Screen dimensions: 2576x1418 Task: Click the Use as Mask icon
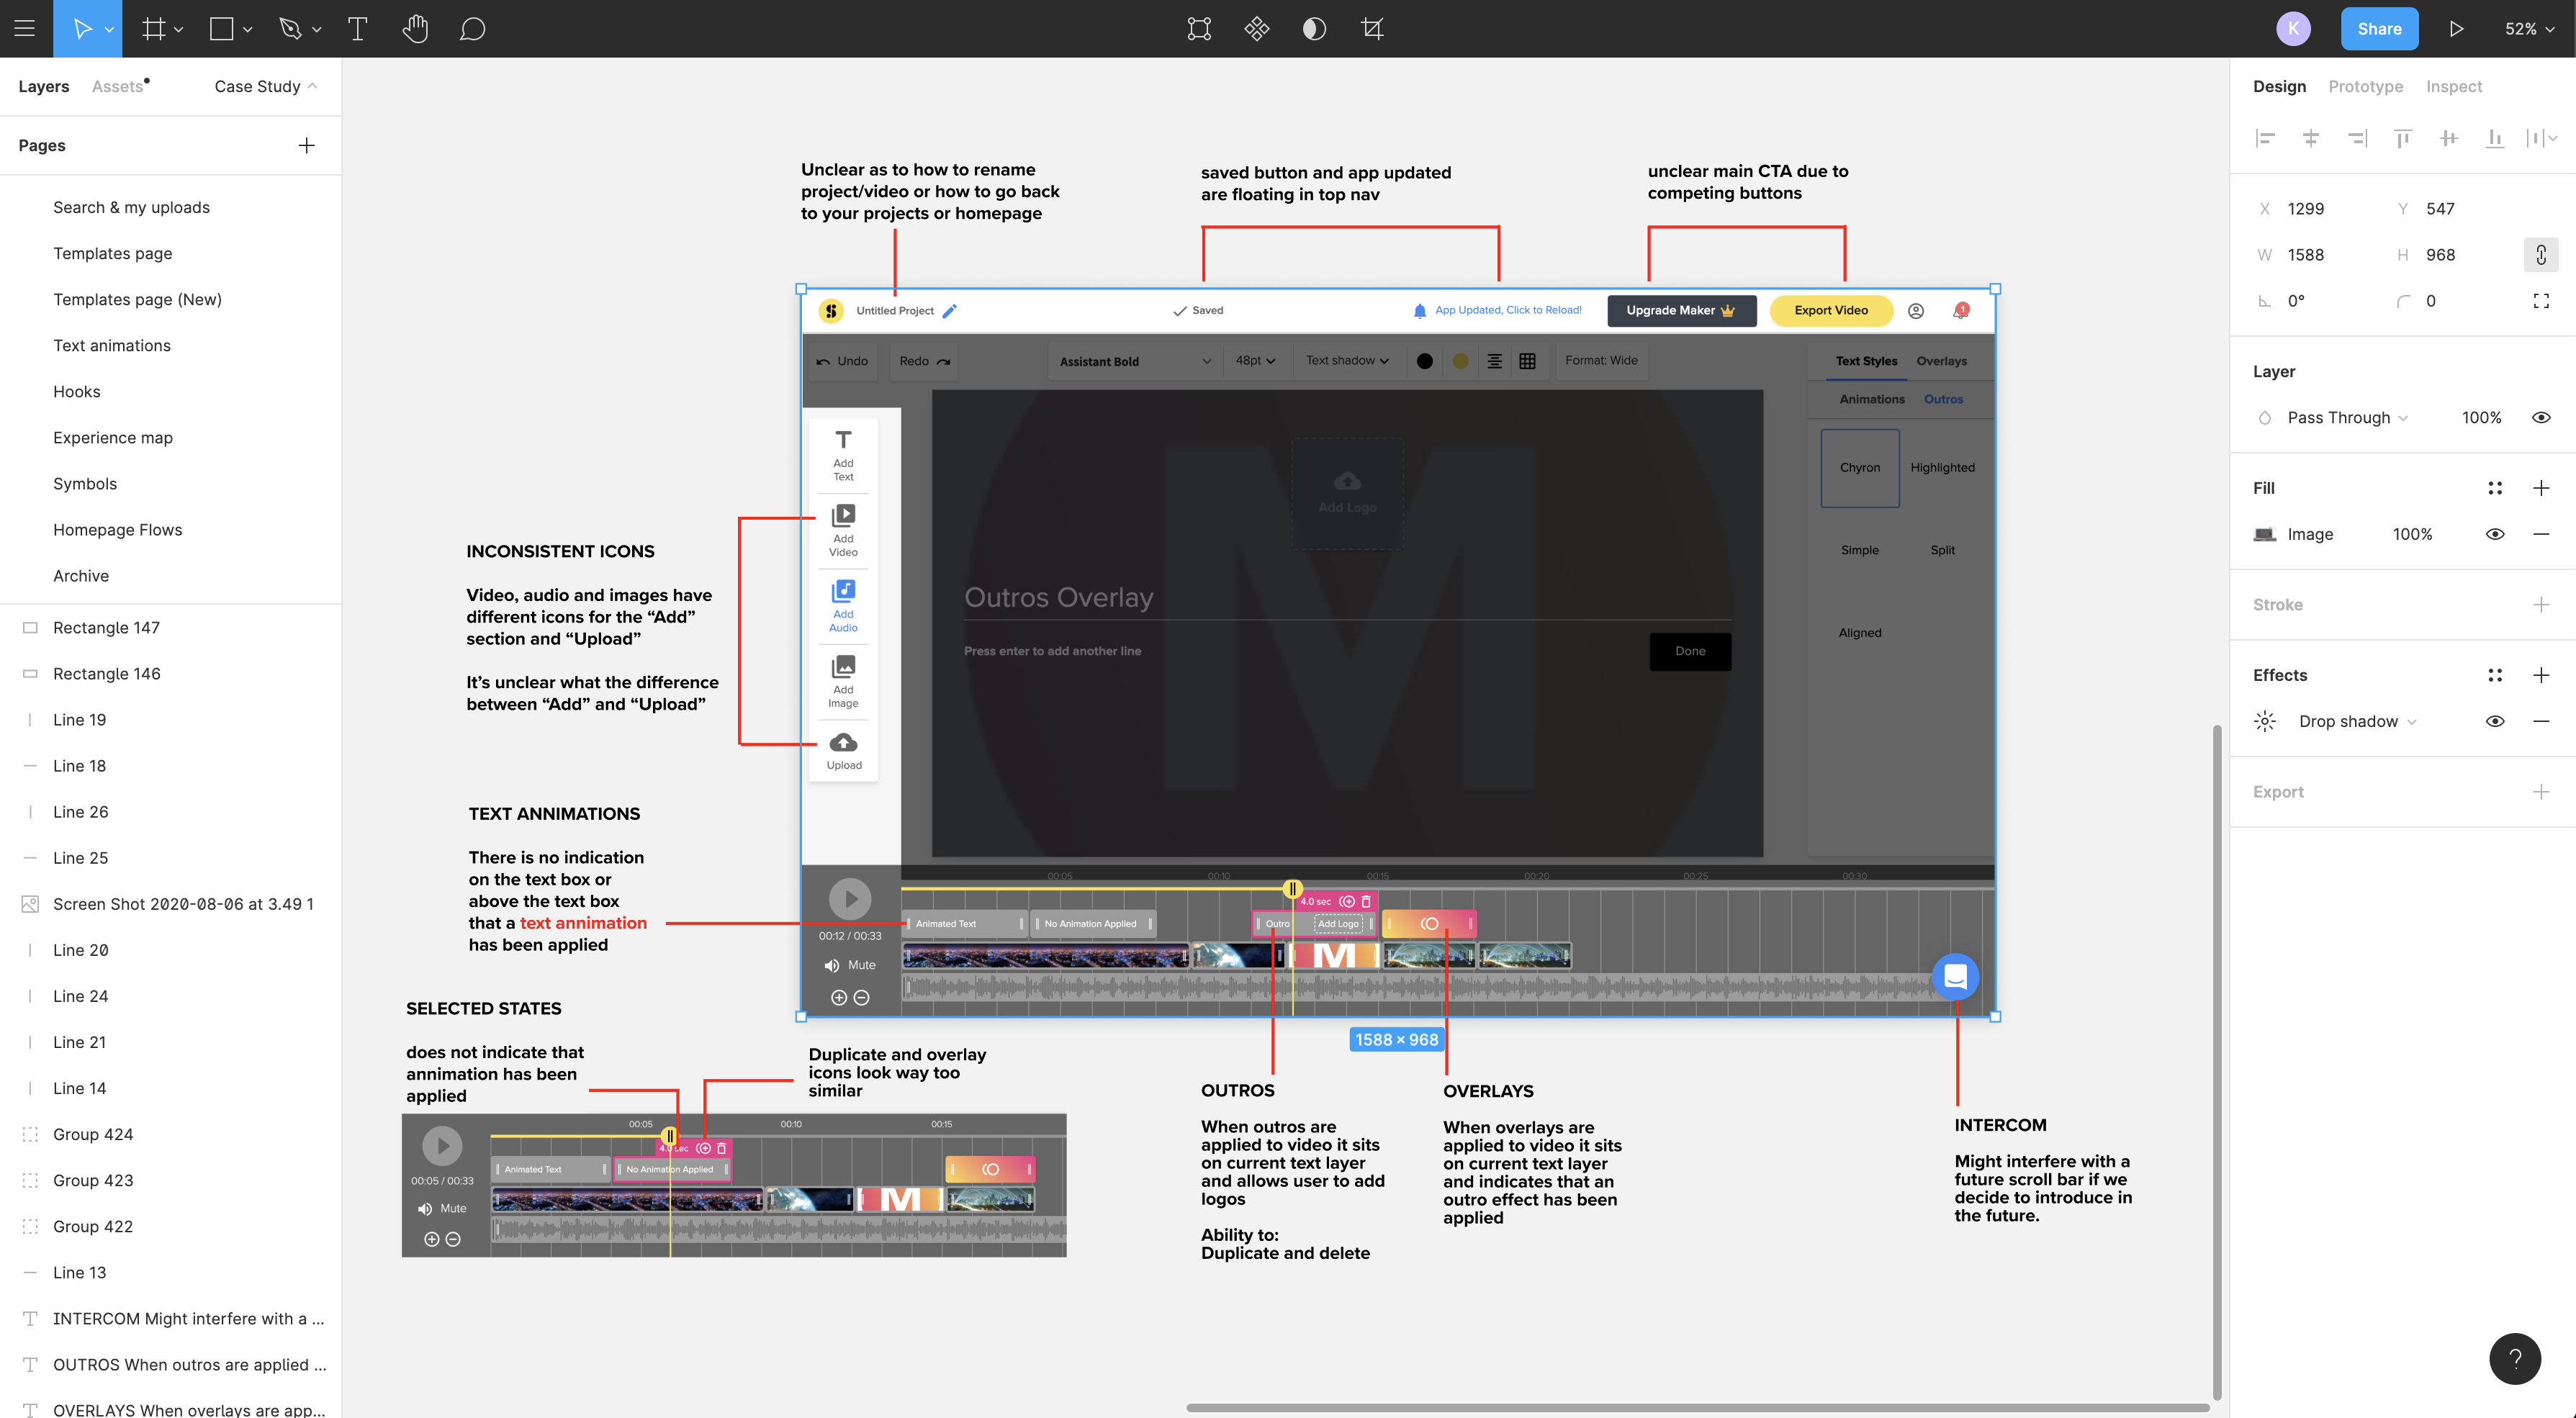(1314, 29)
